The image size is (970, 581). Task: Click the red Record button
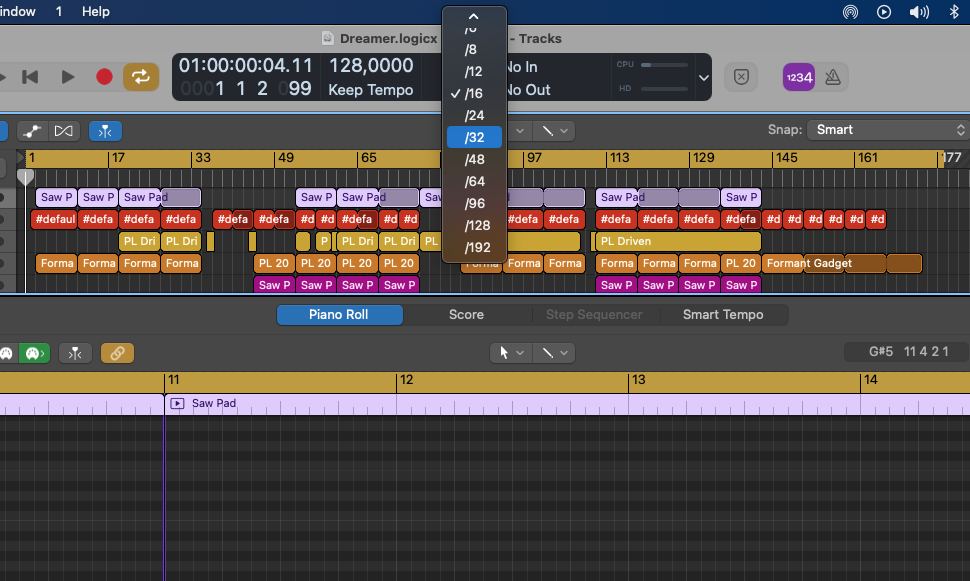tap(104, 77)
